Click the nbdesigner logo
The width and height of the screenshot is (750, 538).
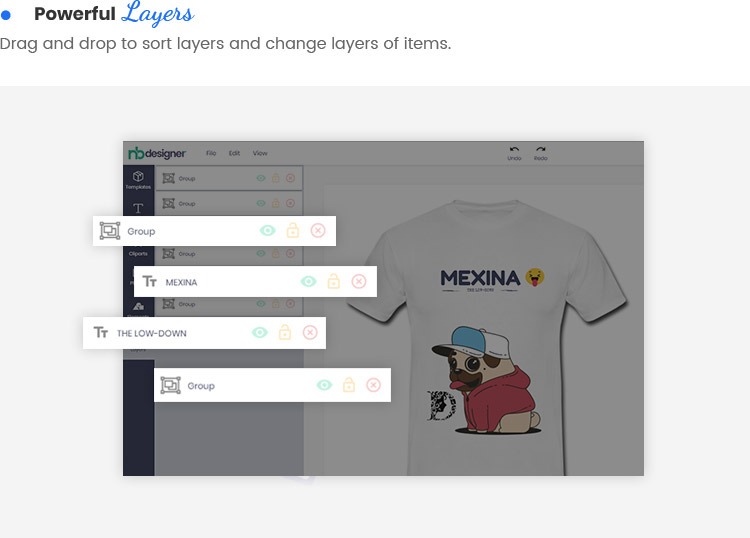click(x=157, y=153)
